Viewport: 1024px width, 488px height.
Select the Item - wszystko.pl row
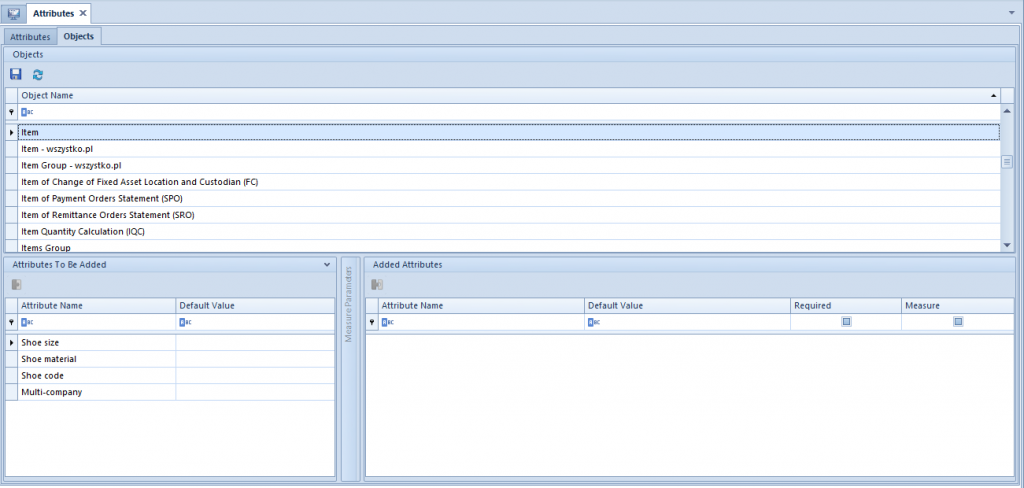pyautogui.click(x=509, y=149)
